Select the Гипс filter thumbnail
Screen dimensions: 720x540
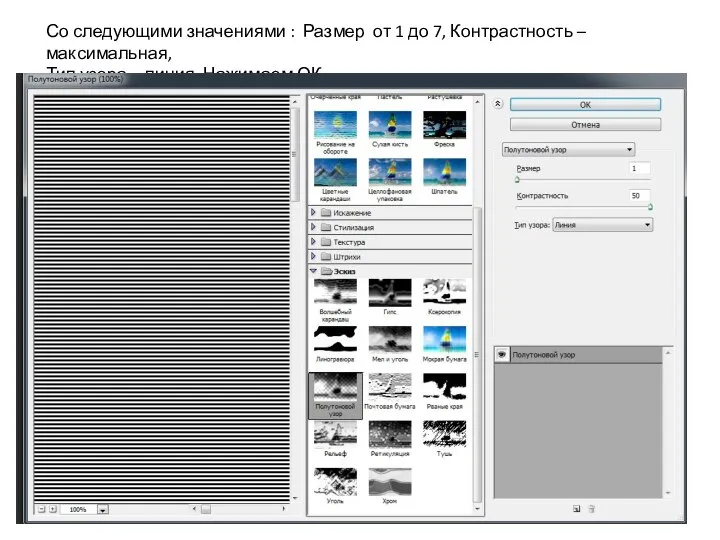(x=390, y=292)
